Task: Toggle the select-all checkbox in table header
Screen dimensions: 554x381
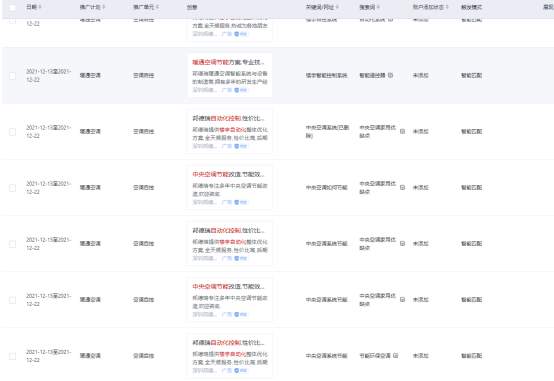Action: (12, 7)
